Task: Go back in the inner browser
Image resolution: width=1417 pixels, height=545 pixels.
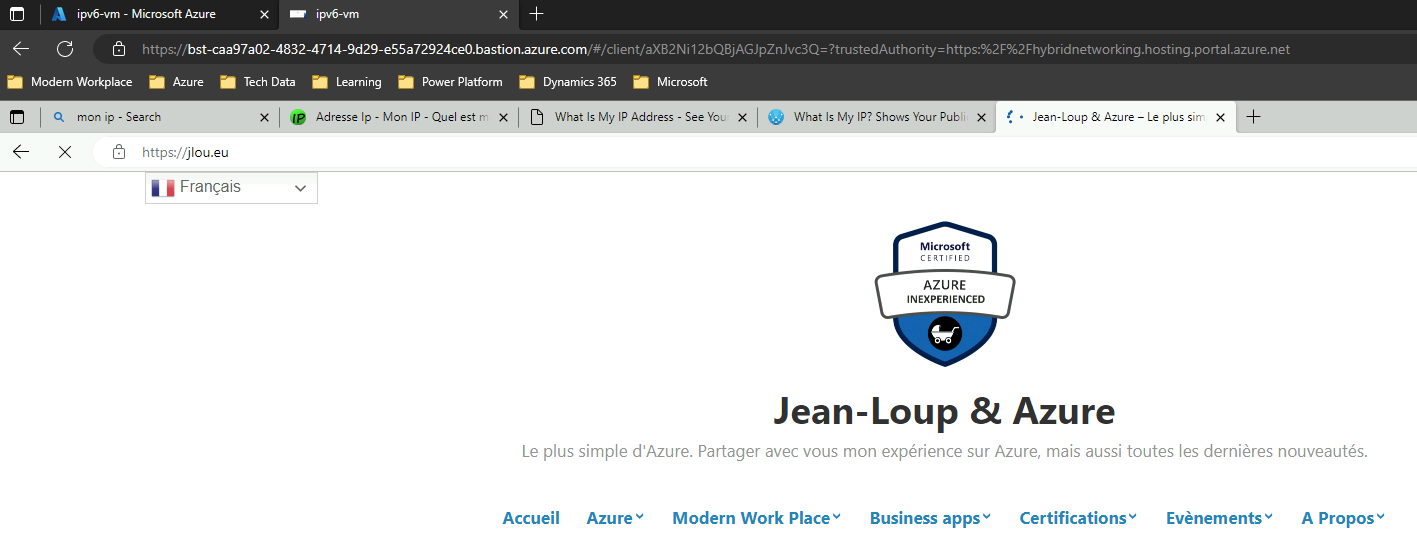Action: [21, 152]
